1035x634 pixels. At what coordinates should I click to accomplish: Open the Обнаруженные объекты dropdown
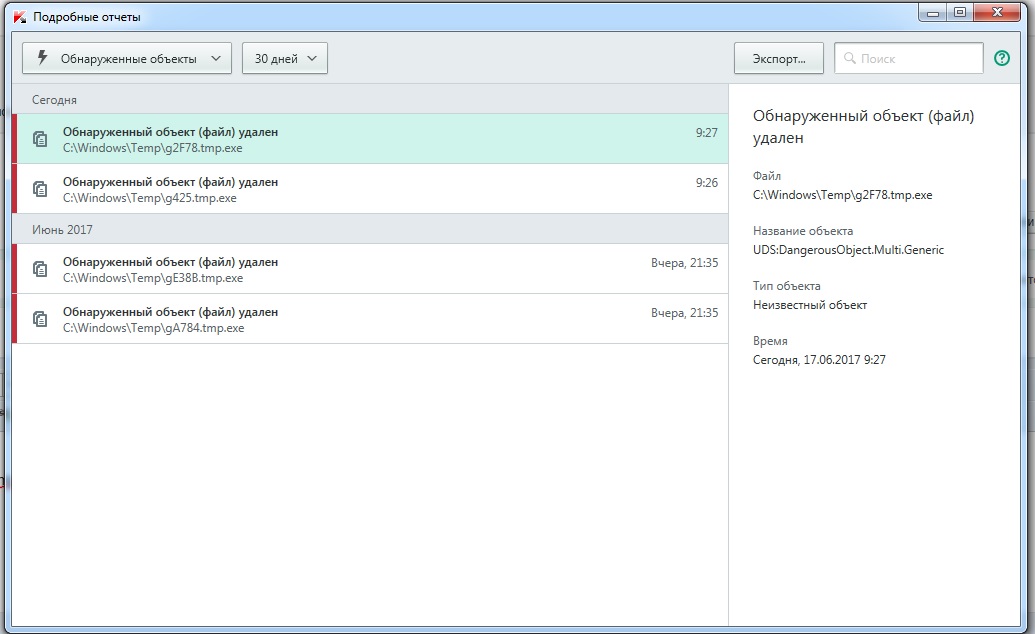tap(127, 59)
